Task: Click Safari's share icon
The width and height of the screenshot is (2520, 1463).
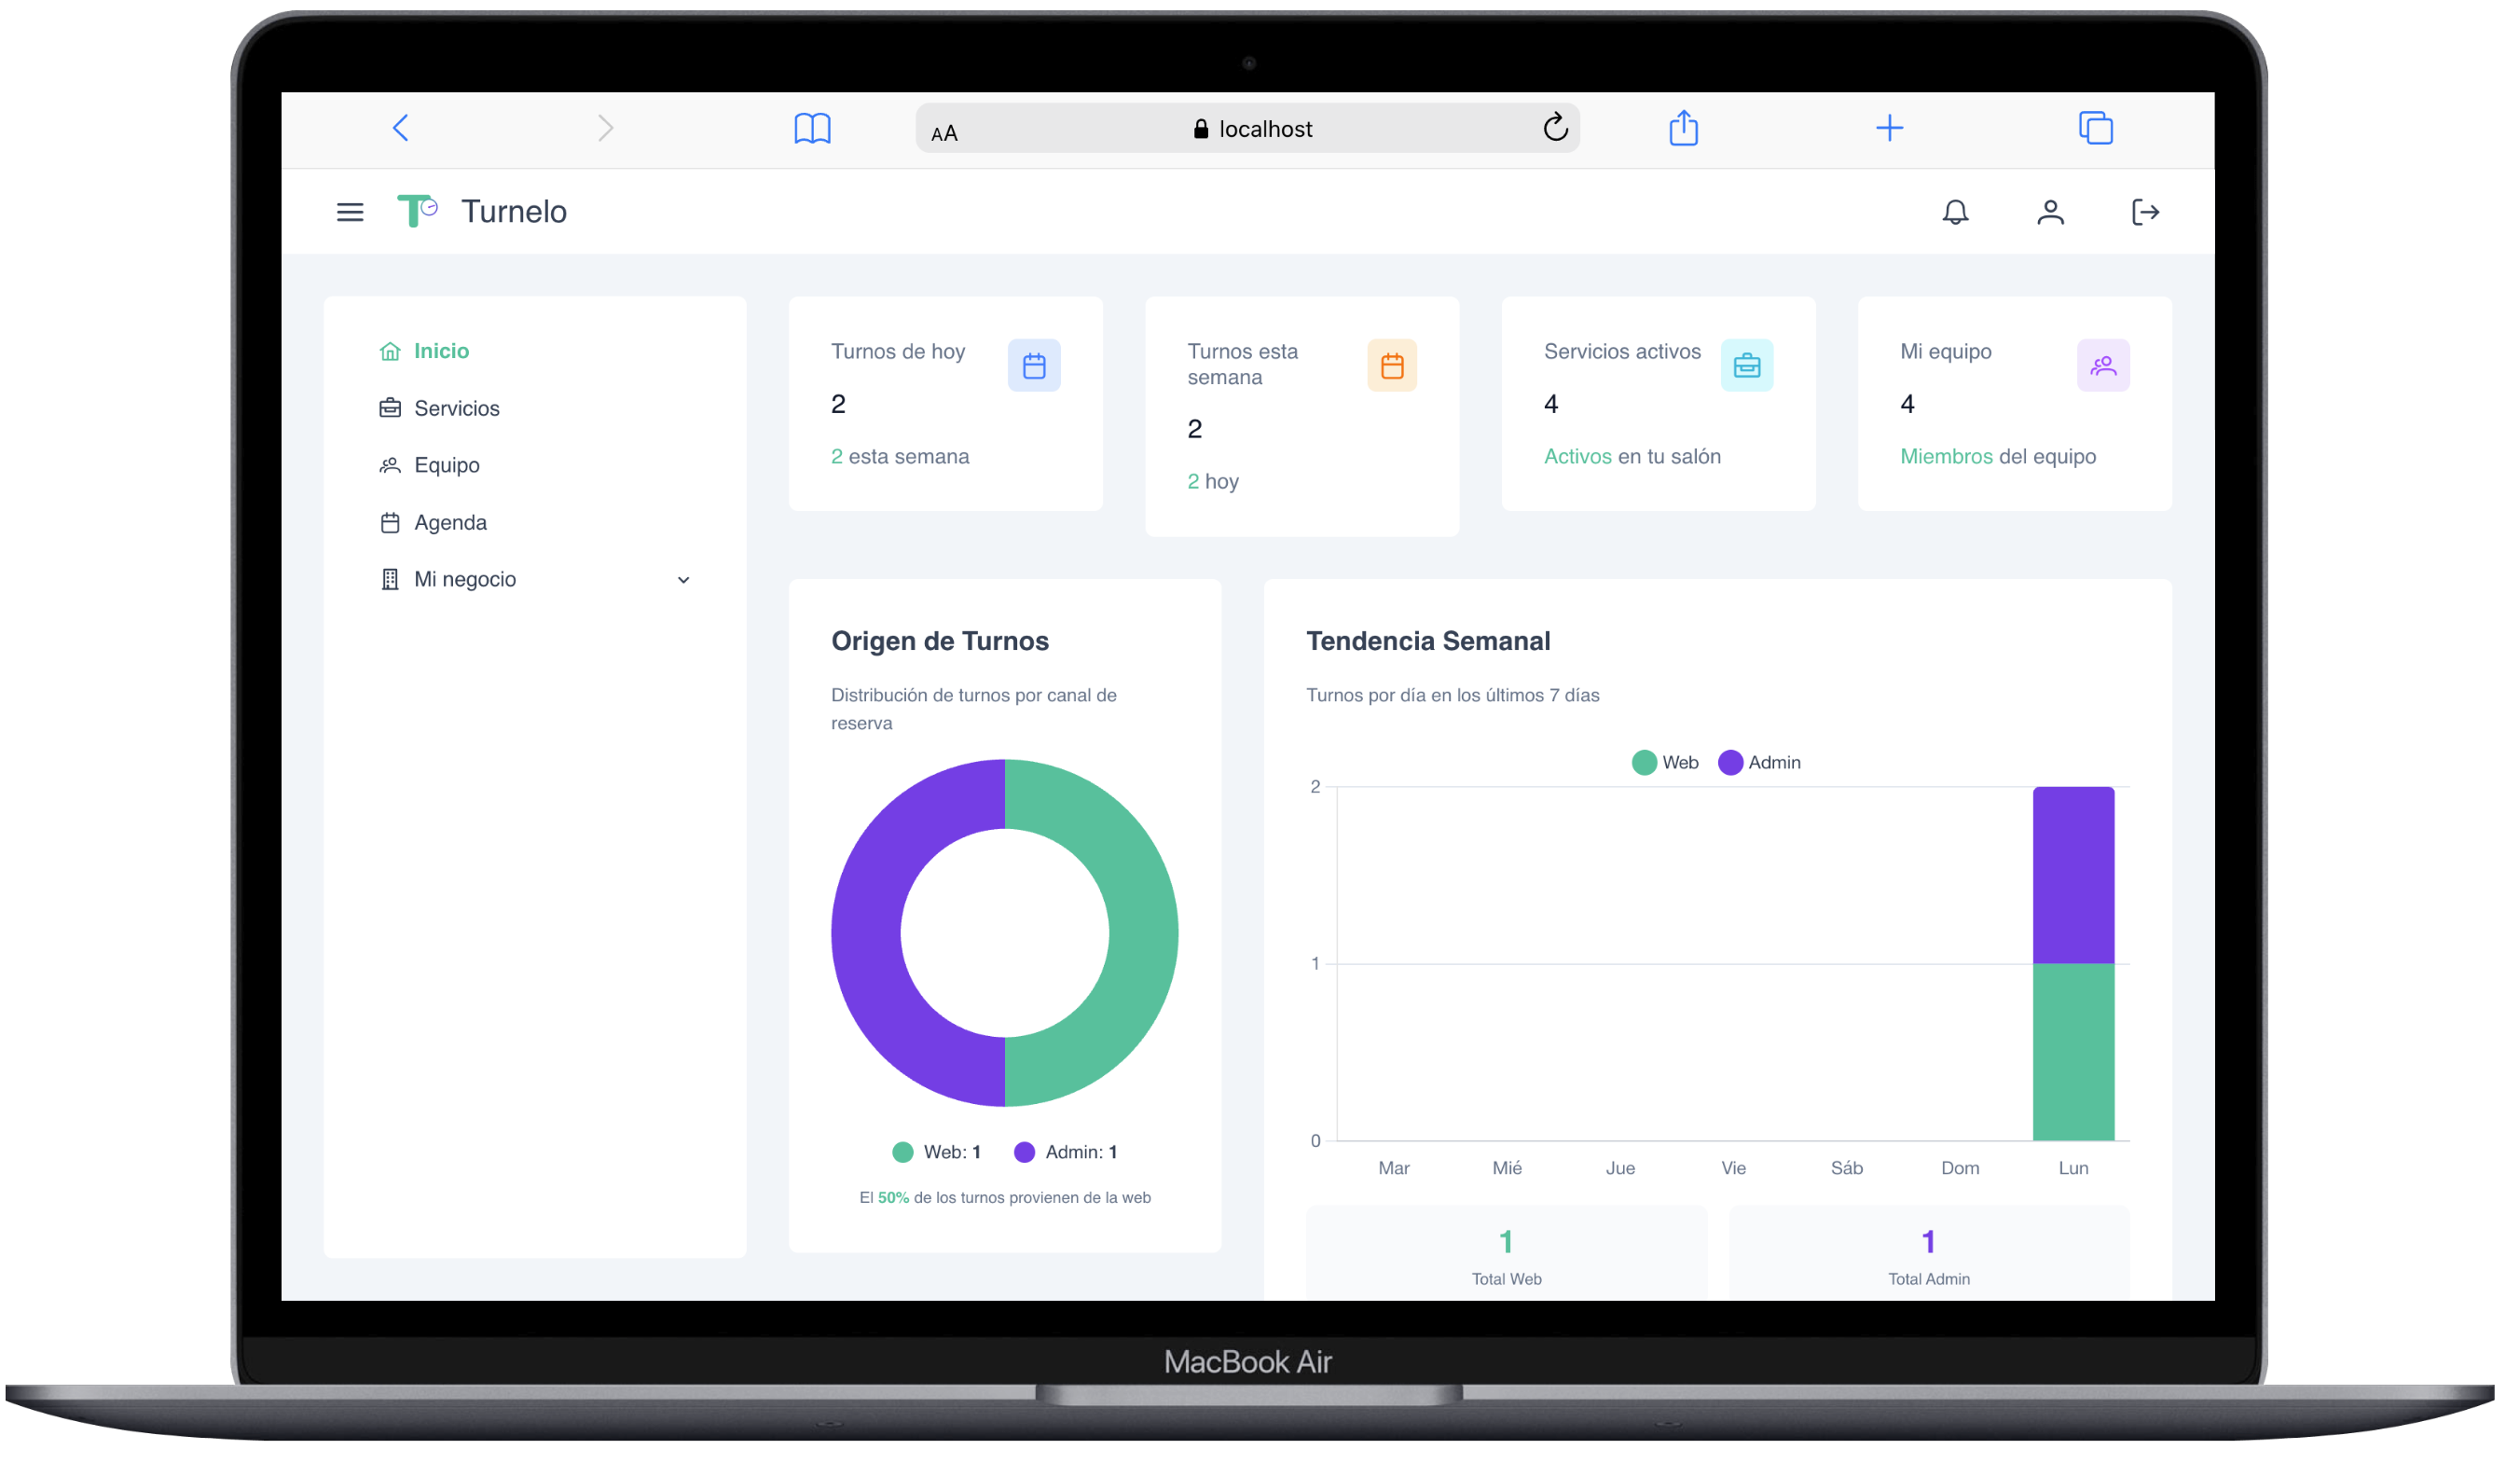Action: point(1684,128)
